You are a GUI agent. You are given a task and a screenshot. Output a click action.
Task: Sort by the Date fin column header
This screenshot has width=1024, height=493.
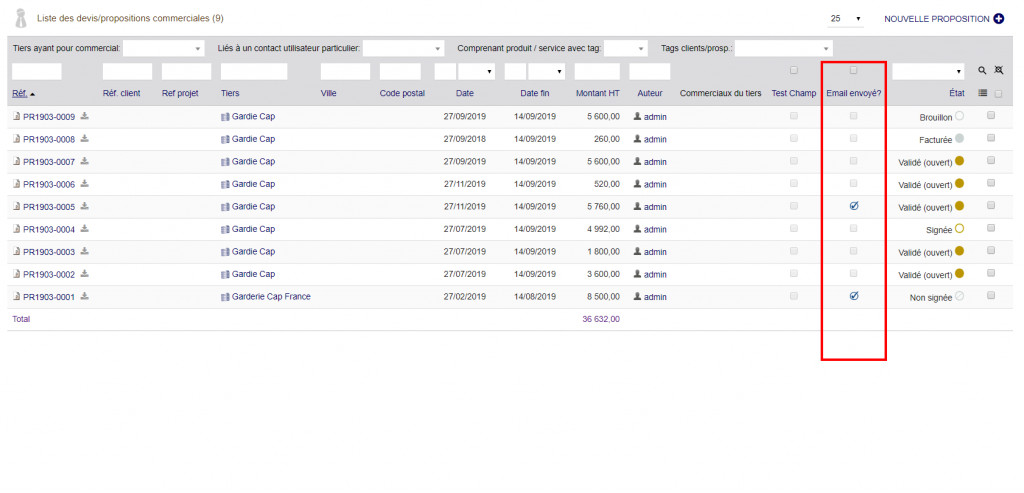click(x=535, y=93)
